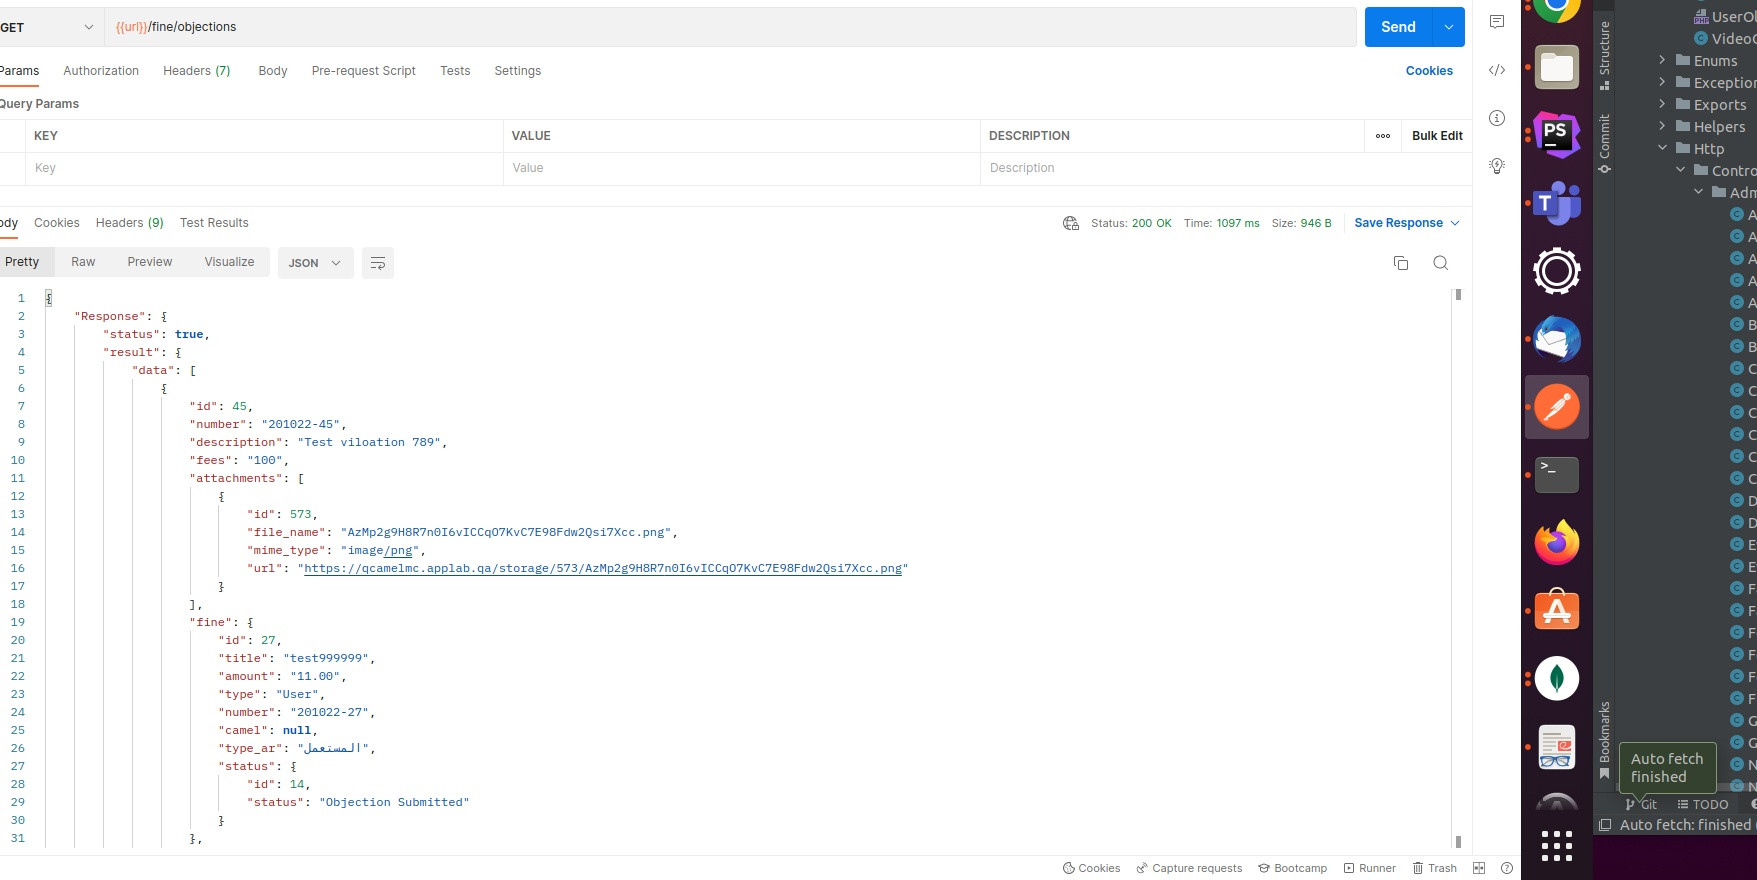Expand the Save Response dropdown
Viewport: 1757px width, 880px height.
pos(1406,223)
